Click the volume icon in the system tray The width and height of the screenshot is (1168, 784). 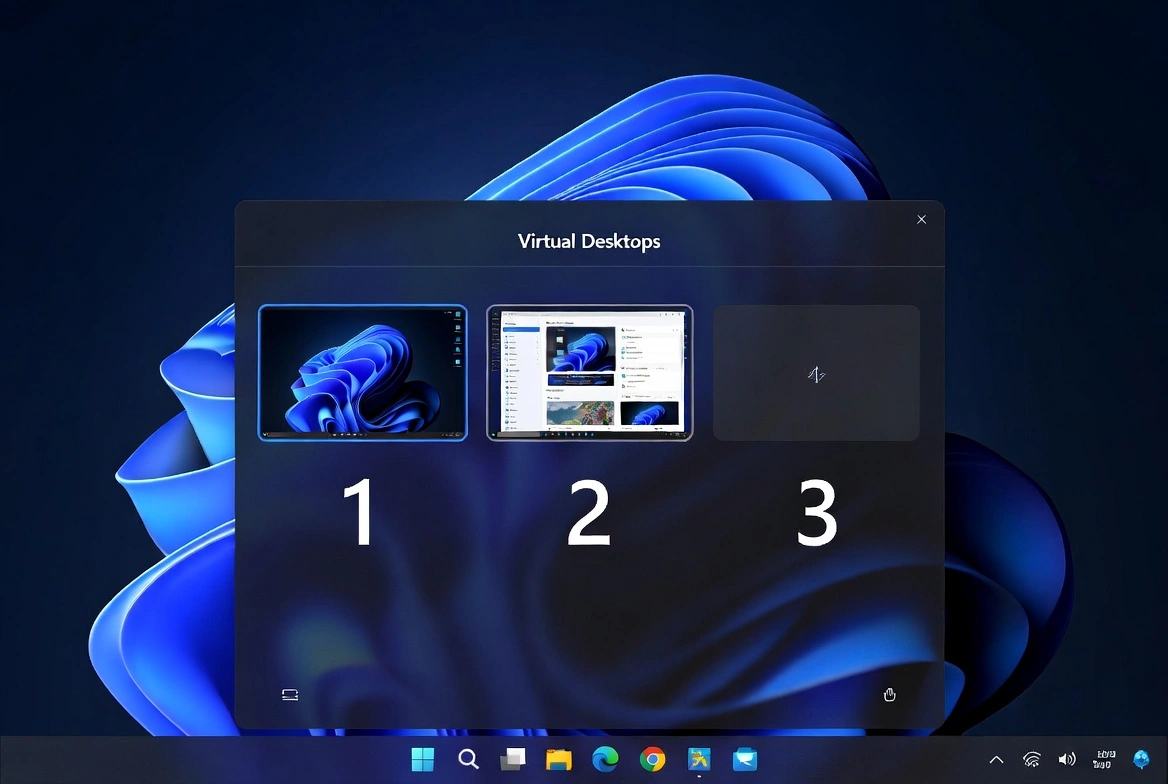(x=1066, y=759)
